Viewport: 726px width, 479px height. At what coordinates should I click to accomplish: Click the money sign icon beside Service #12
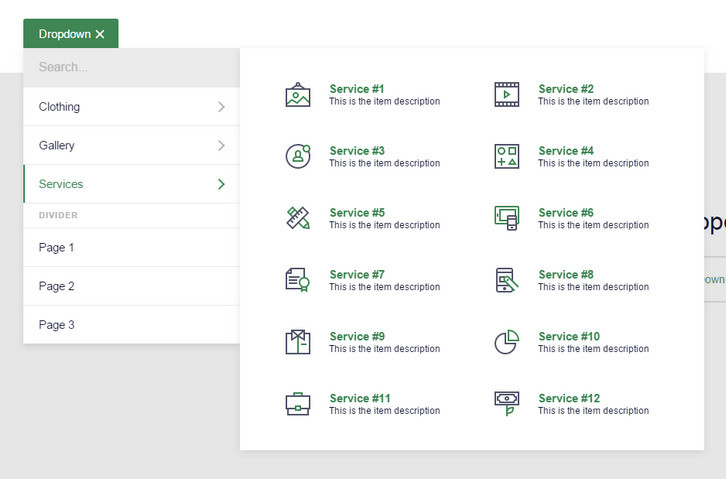(x=507, y=404)
